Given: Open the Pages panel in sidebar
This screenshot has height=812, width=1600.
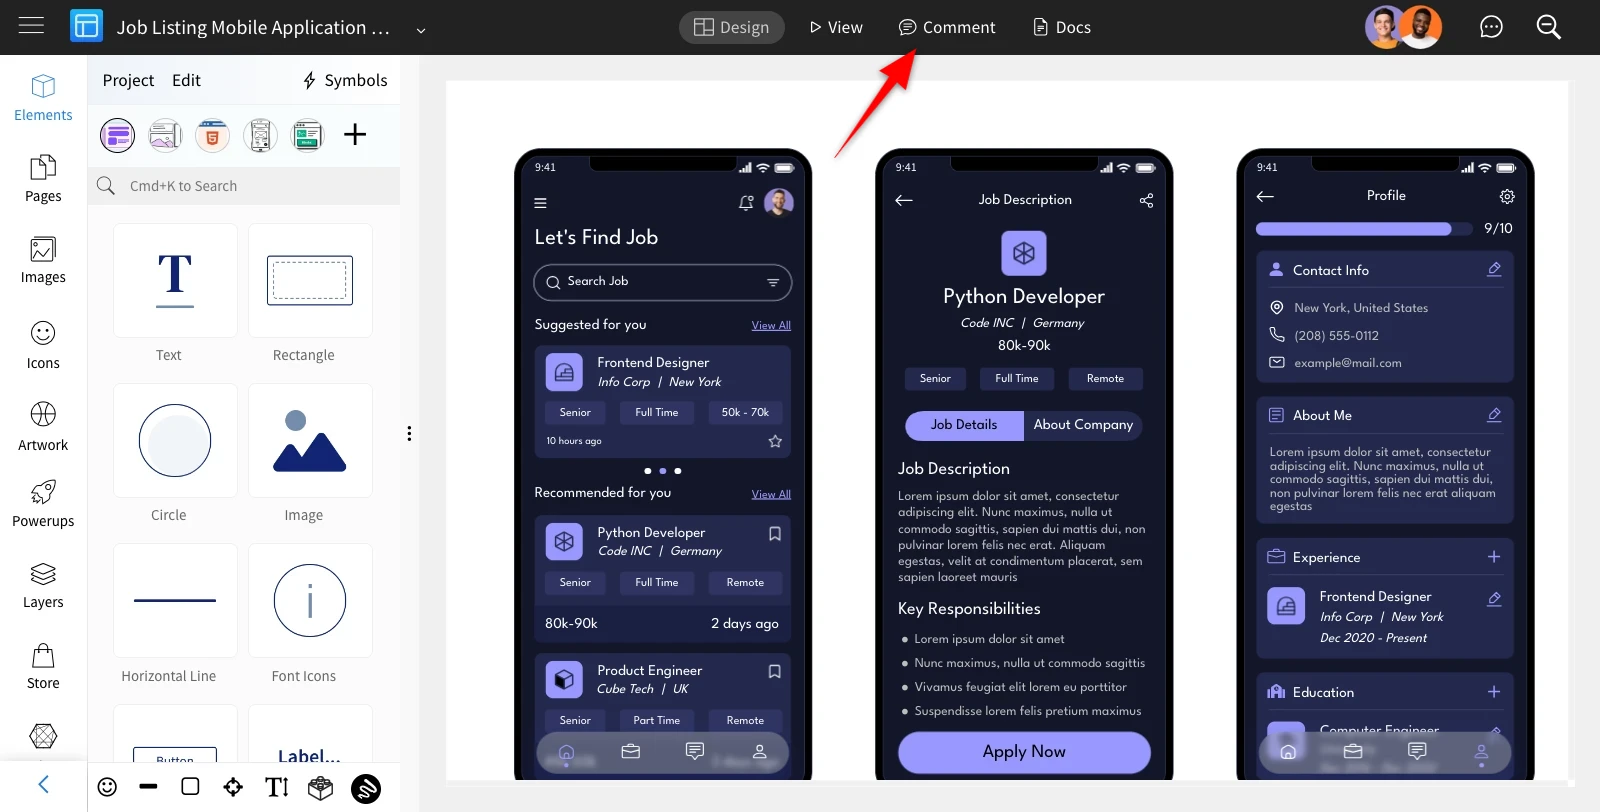Looking at the screenshot, I should tap(43, 179).
